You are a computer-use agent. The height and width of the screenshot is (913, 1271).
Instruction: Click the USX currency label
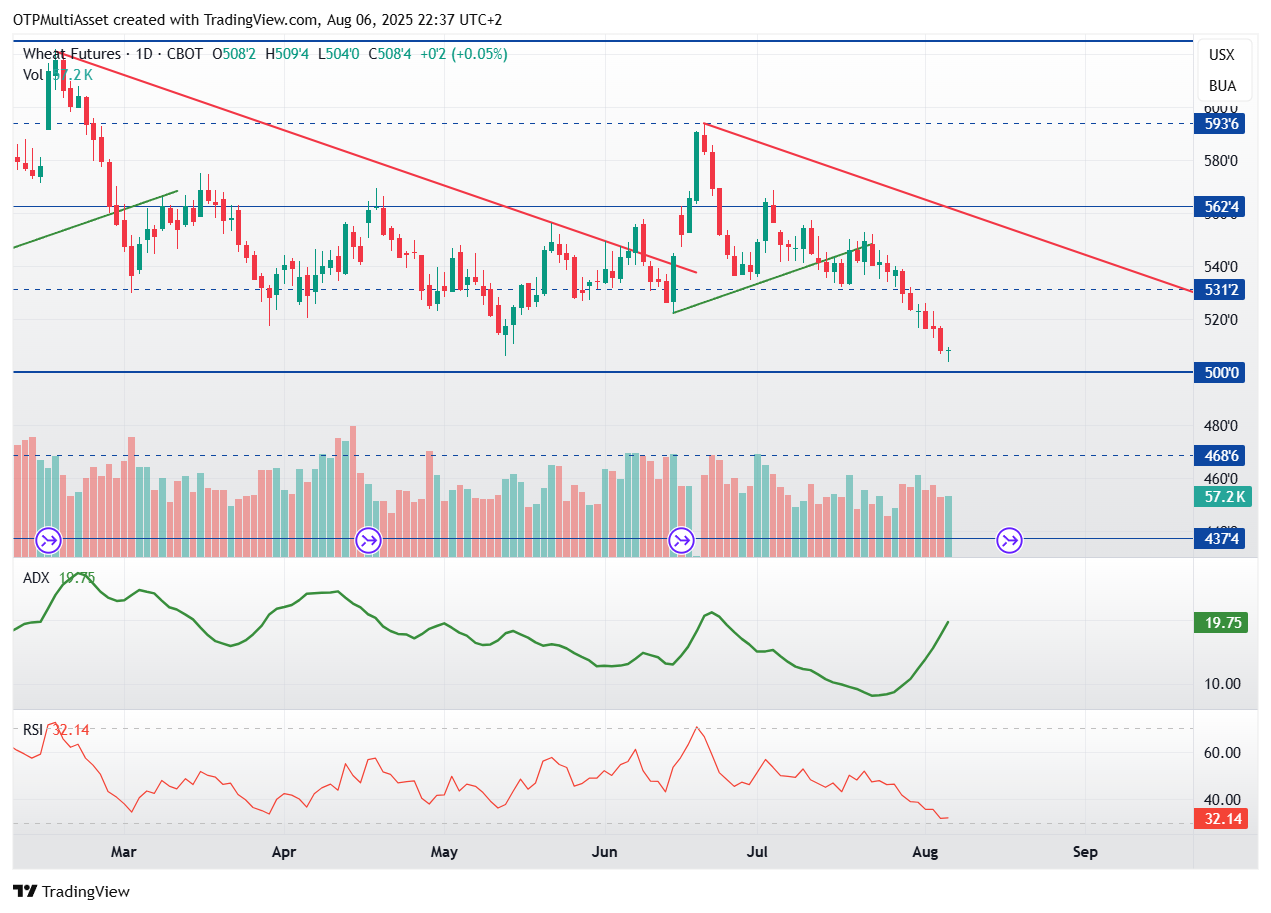[x=1221, y=55]
